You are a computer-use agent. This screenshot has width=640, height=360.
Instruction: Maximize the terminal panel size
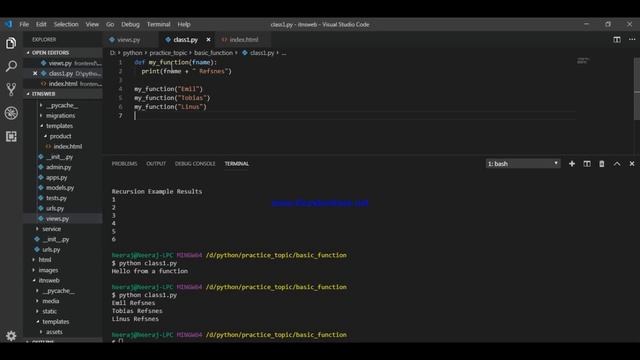point(617,164)
